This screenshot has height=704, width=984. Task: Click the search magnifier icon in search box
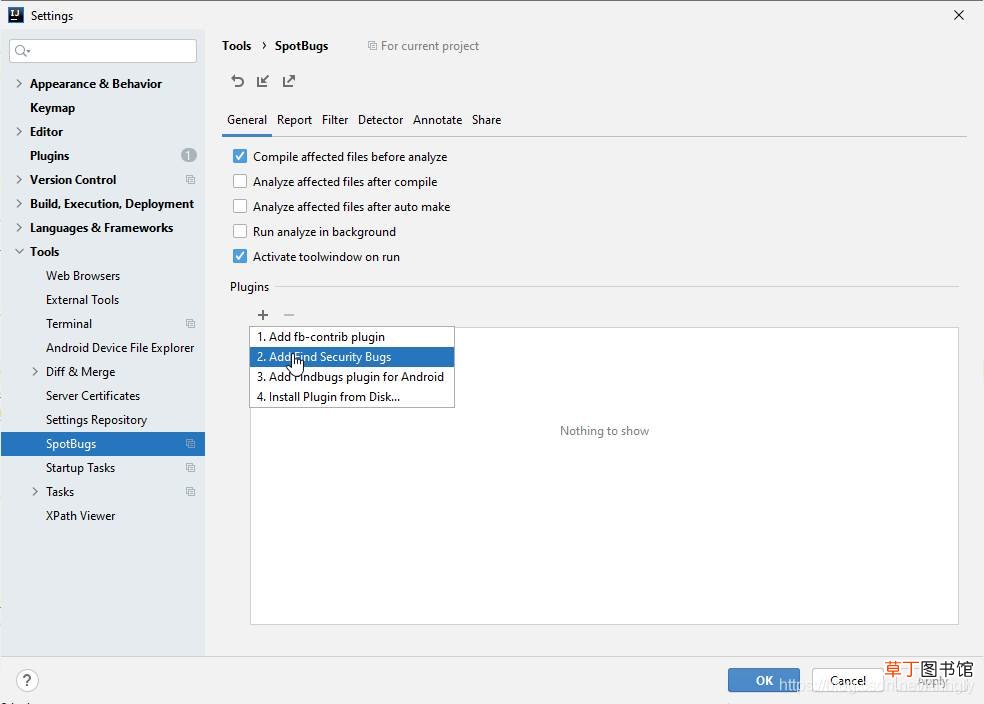[x=22, y=51]
